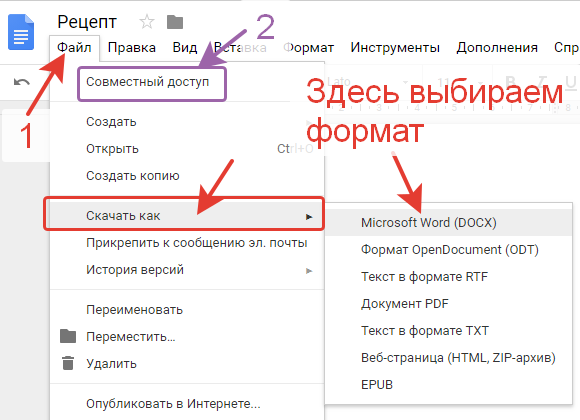The image size is (580, 420).
Task: Click trash icon next to Удалить
Action: point(68,363)
